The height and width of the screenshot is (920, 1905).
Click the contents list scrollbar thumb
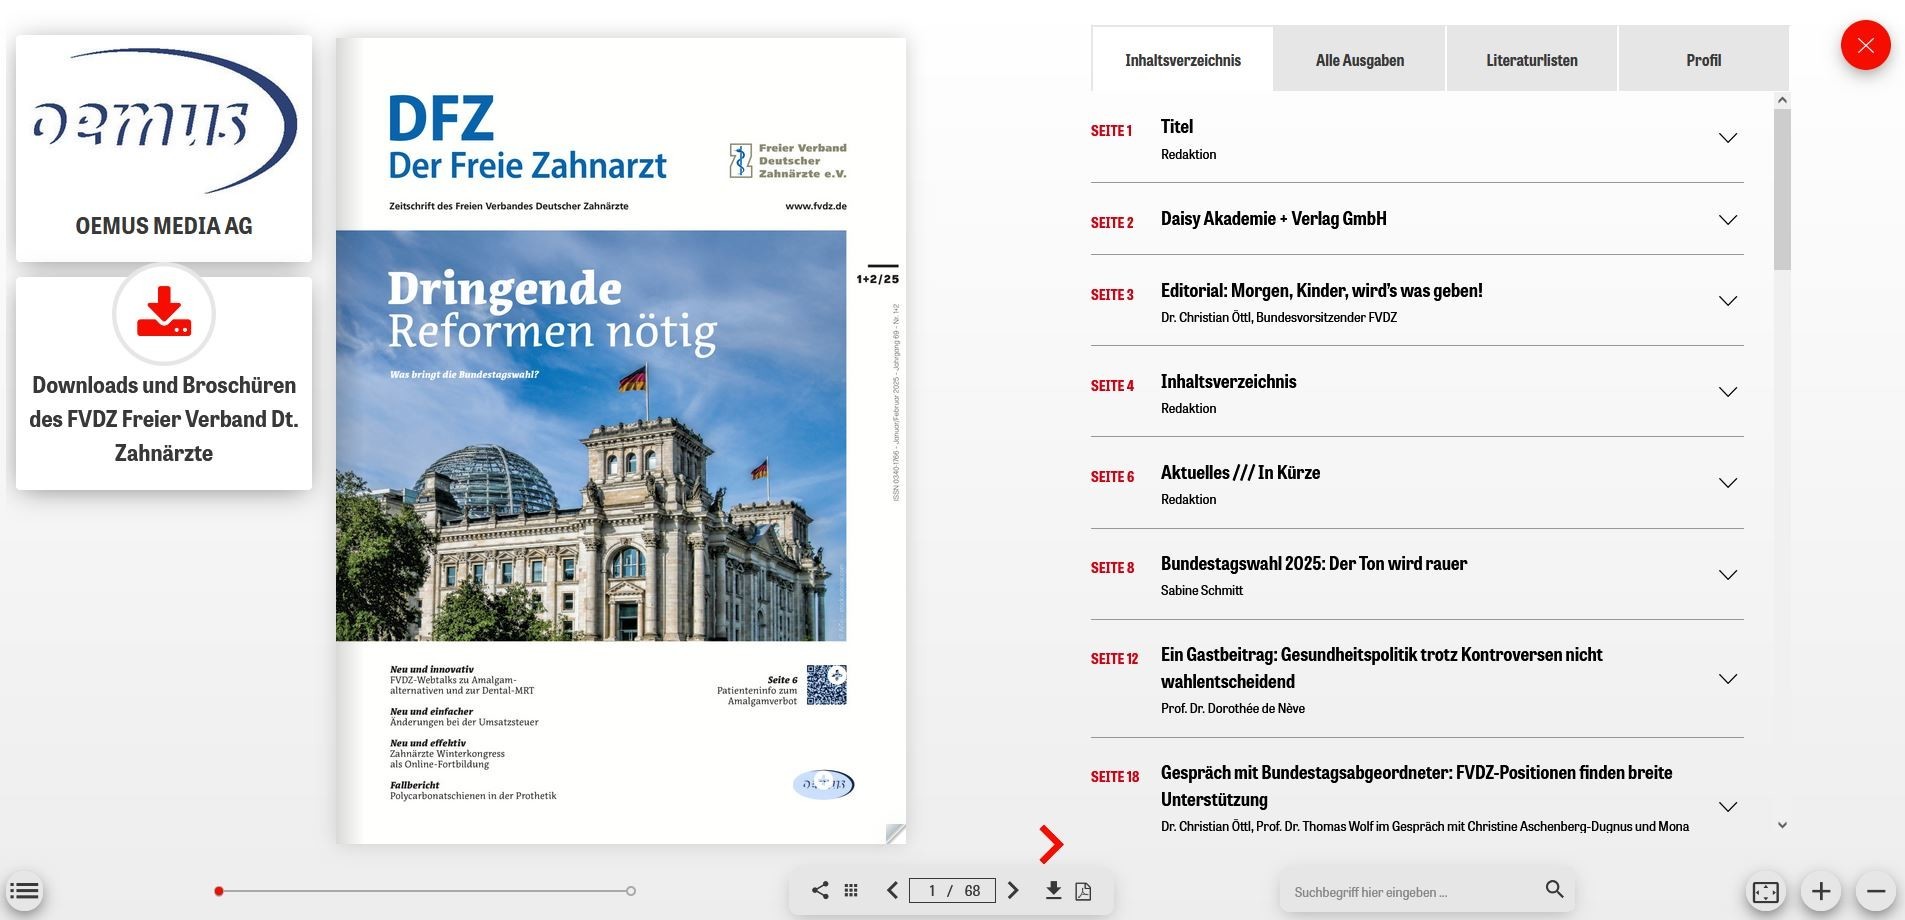(x=1782, y=189)
